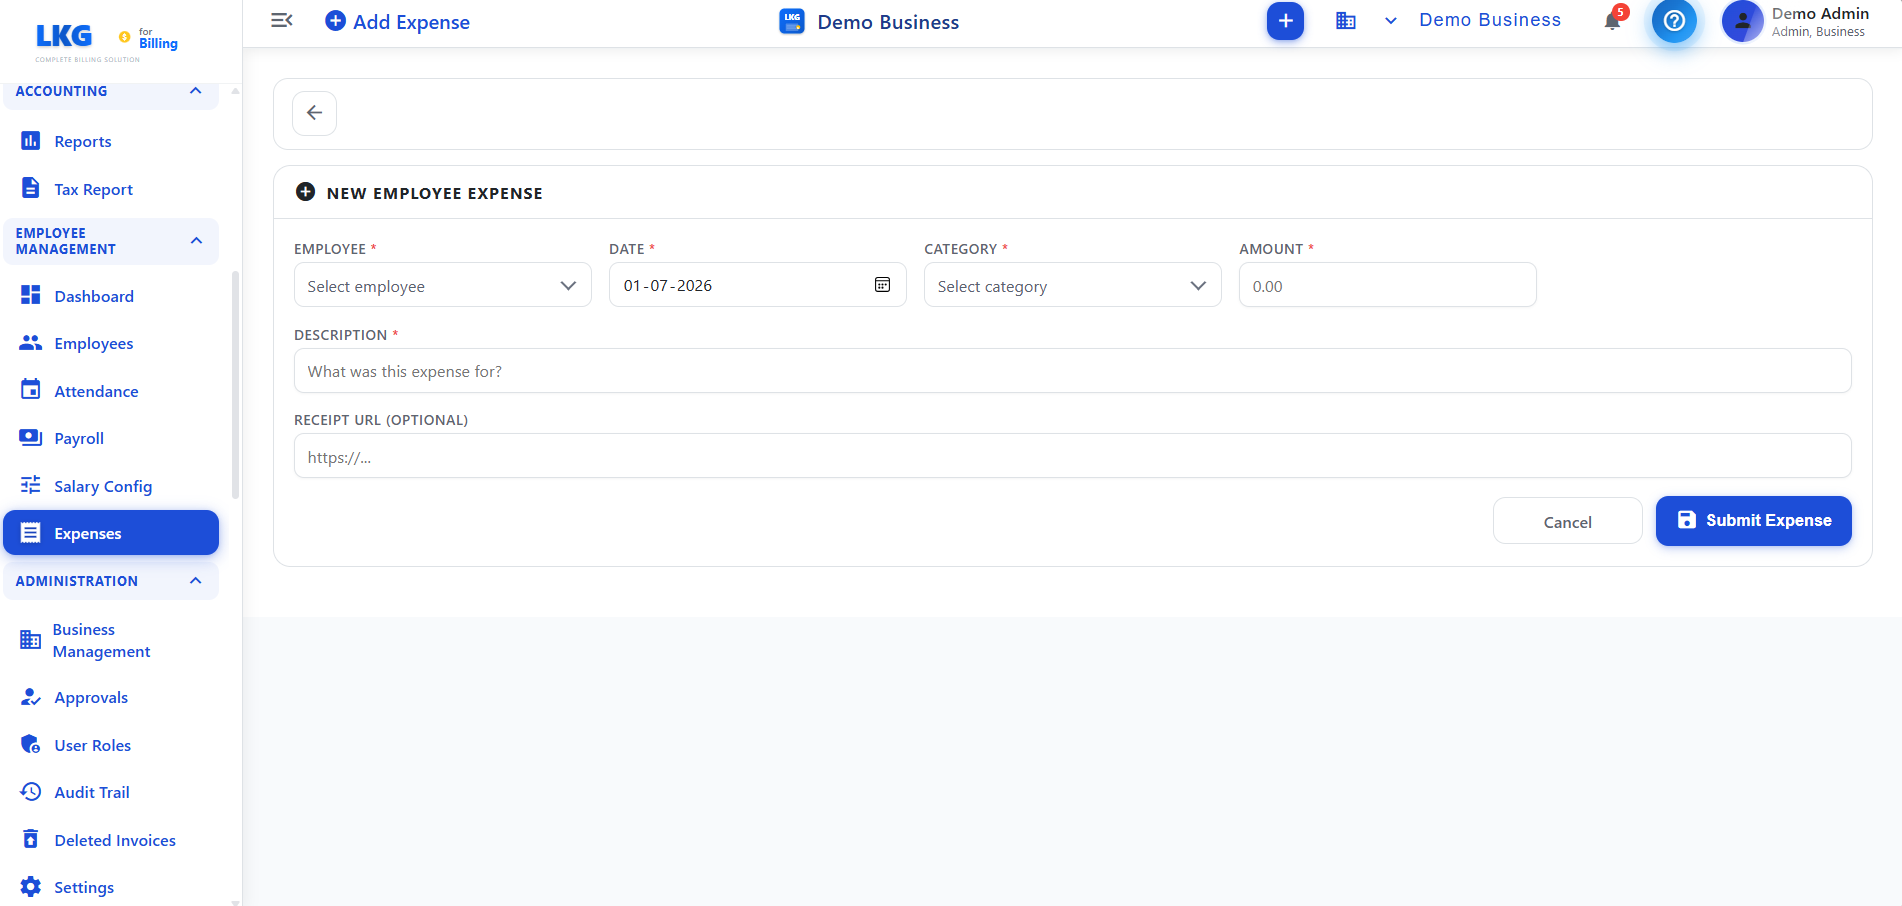Open notifications bell with 5 badge

tap(1613, 20)
